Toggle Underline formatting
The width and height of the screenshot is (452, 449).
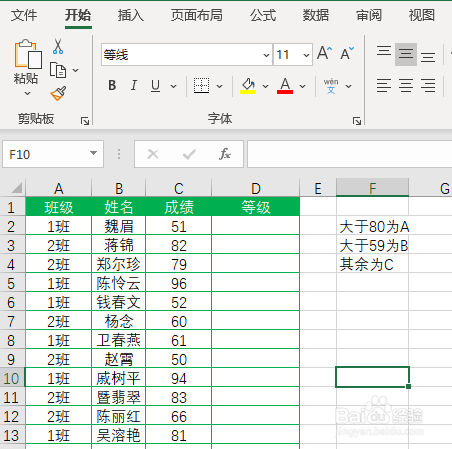coord(155,86)
